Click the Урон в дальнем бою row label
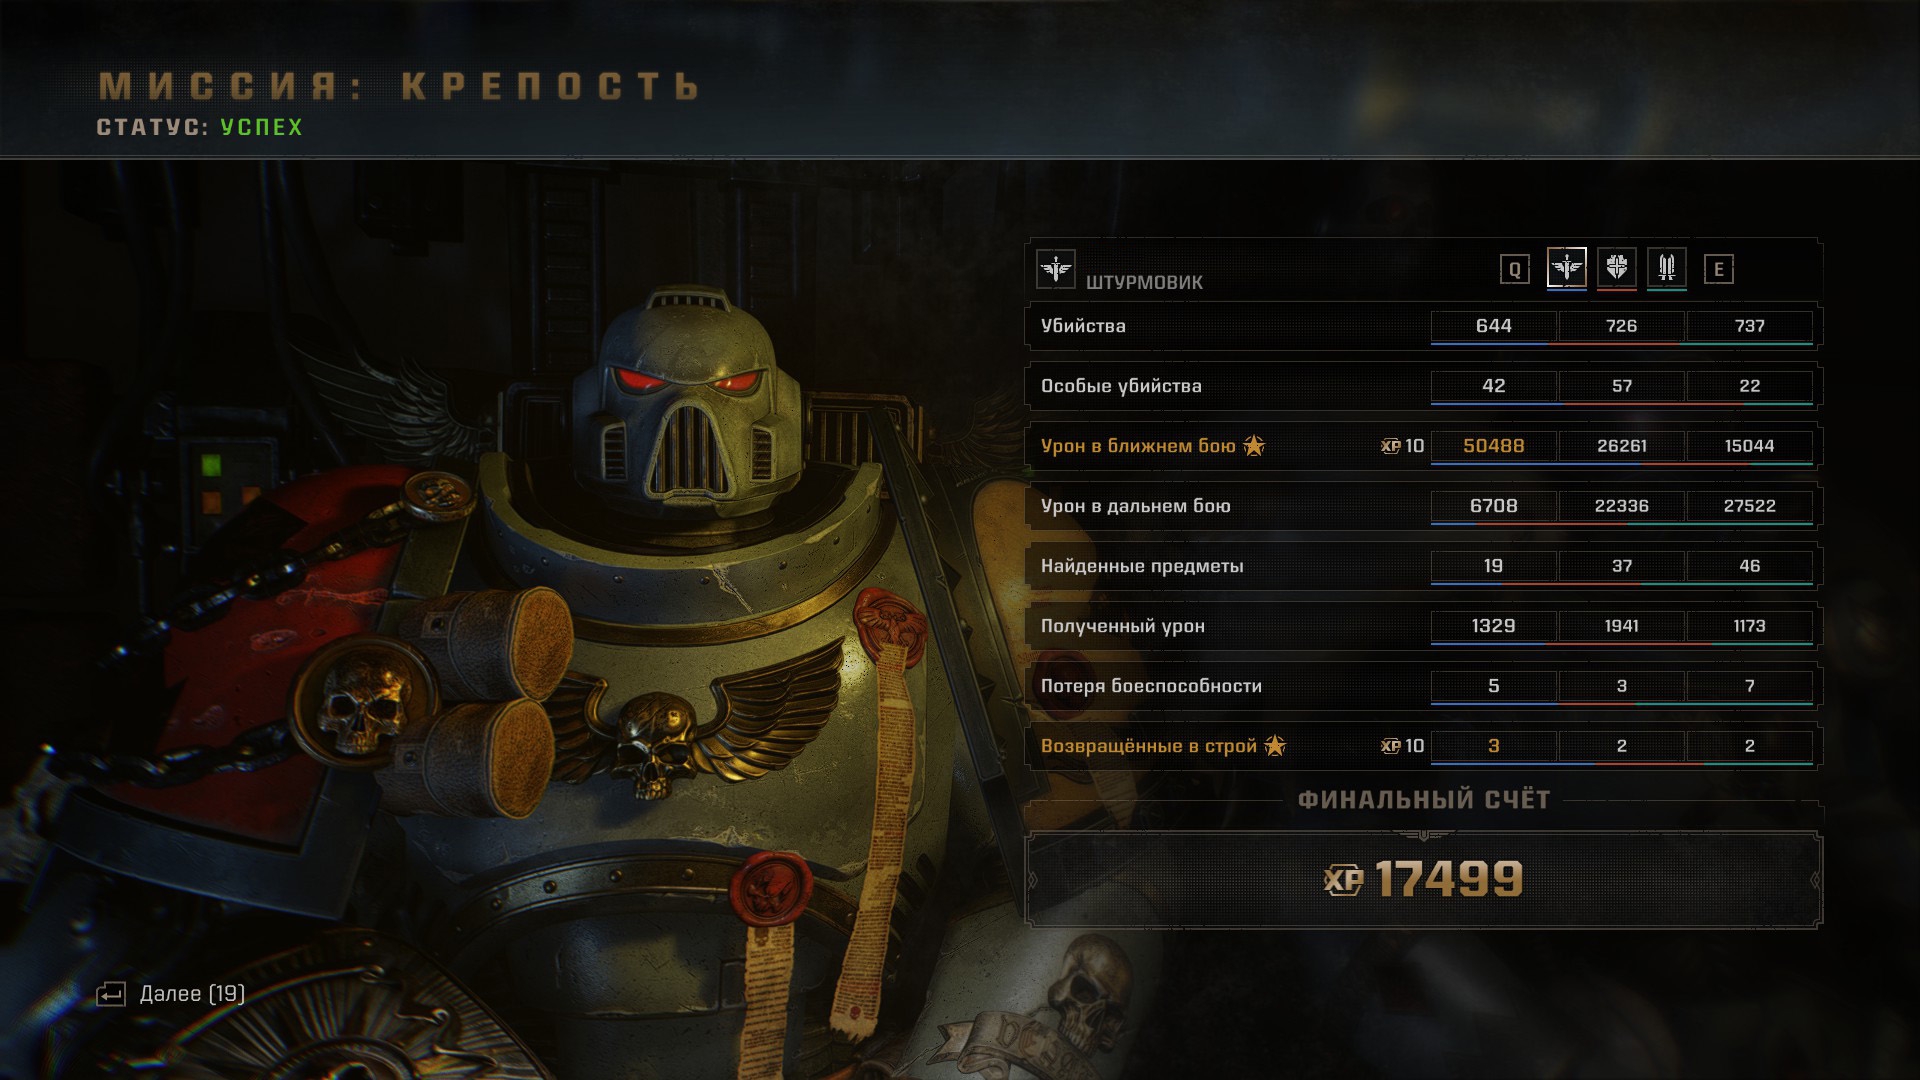This screenshot has width=1920, height=1080. coord(1135,506)
